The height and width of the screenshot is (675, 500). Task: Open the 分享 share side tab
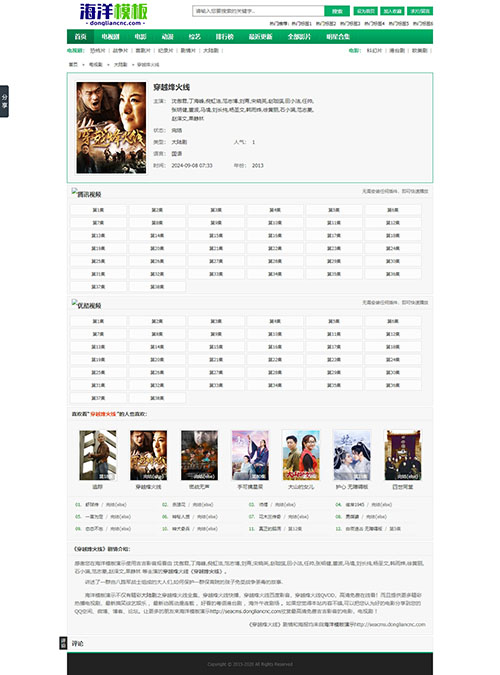tap(4, 101)
